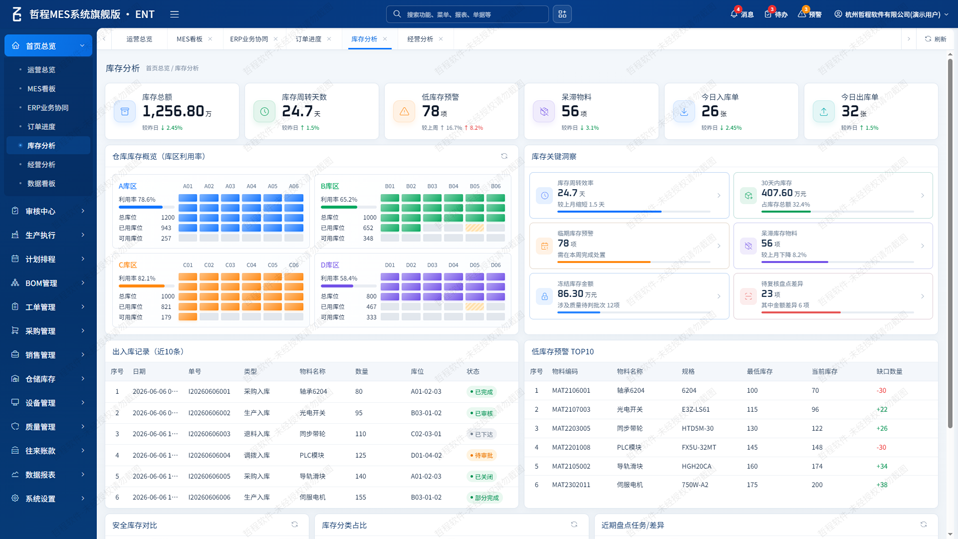This screenshot has width=958, height=539.
Task: Switch to the MES看板 tab
Action: [189, 39]
